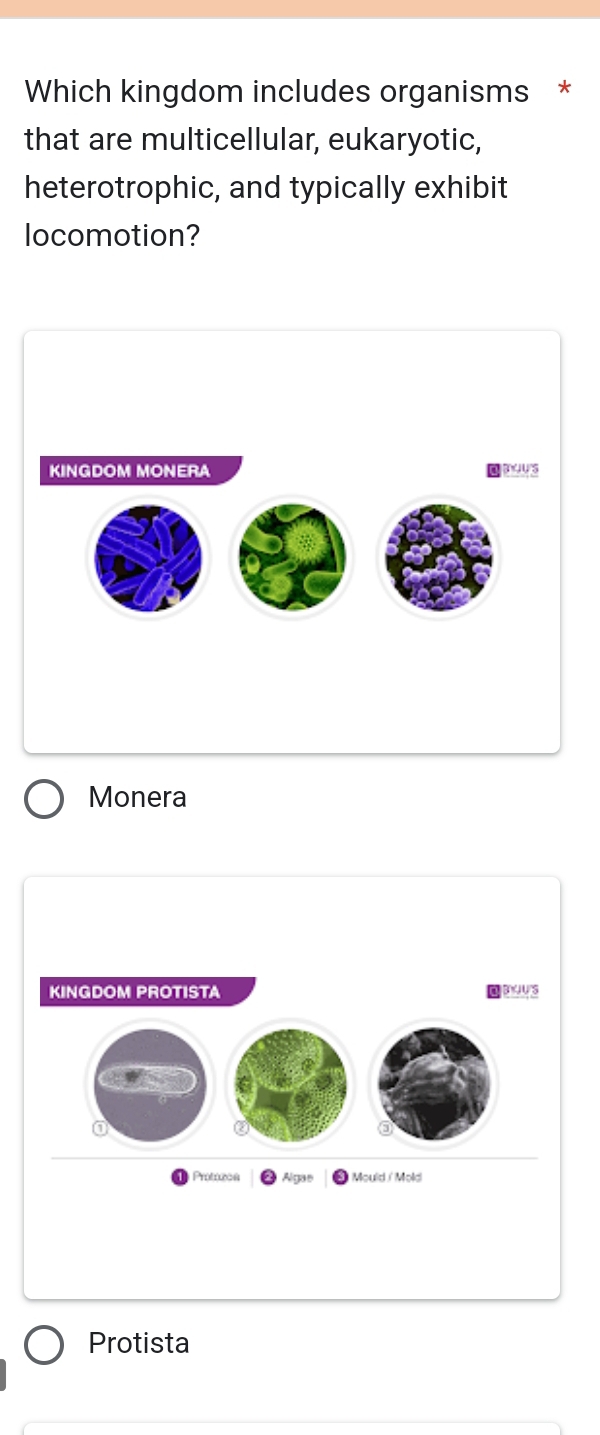This screenshot has width=600, height=1435.
Task: Click circled number 2 on the Algae image
Action: coord(243,1128)
